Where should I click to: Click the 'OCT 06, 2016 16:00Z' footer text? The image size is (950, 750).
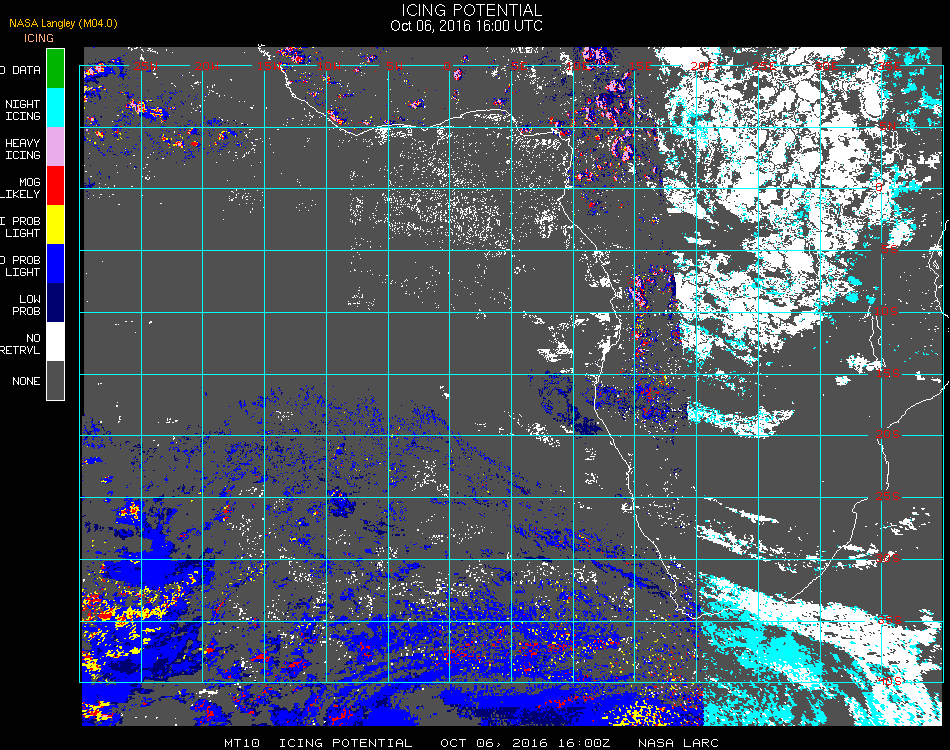click(x=525, y=743)
